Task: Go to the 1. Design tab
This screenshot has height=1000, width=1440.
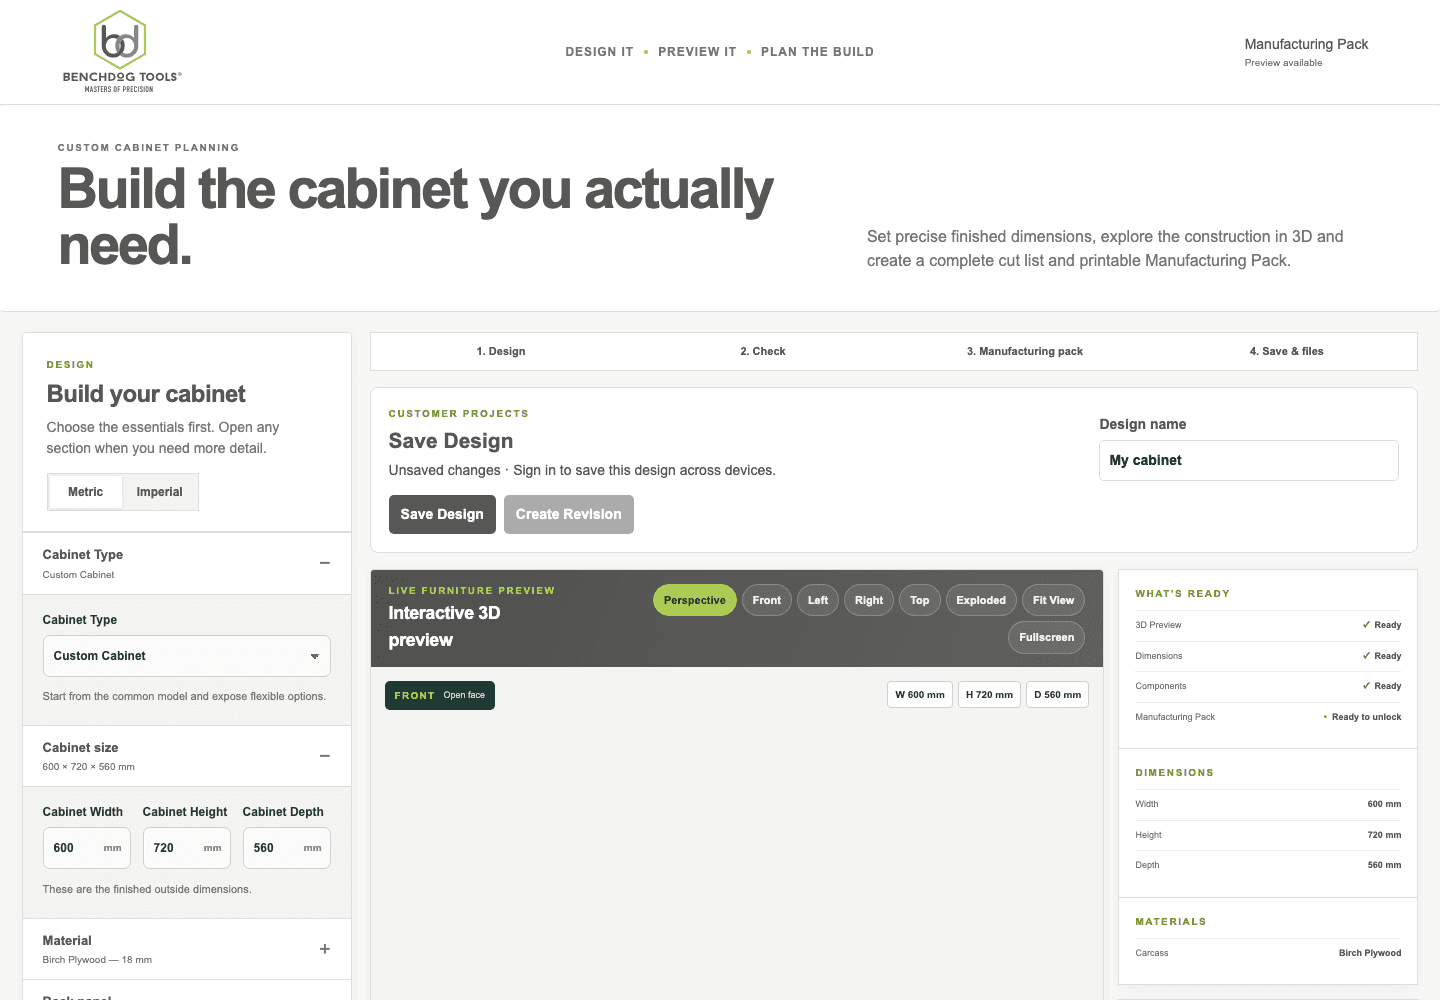Action: coord(501,351)
